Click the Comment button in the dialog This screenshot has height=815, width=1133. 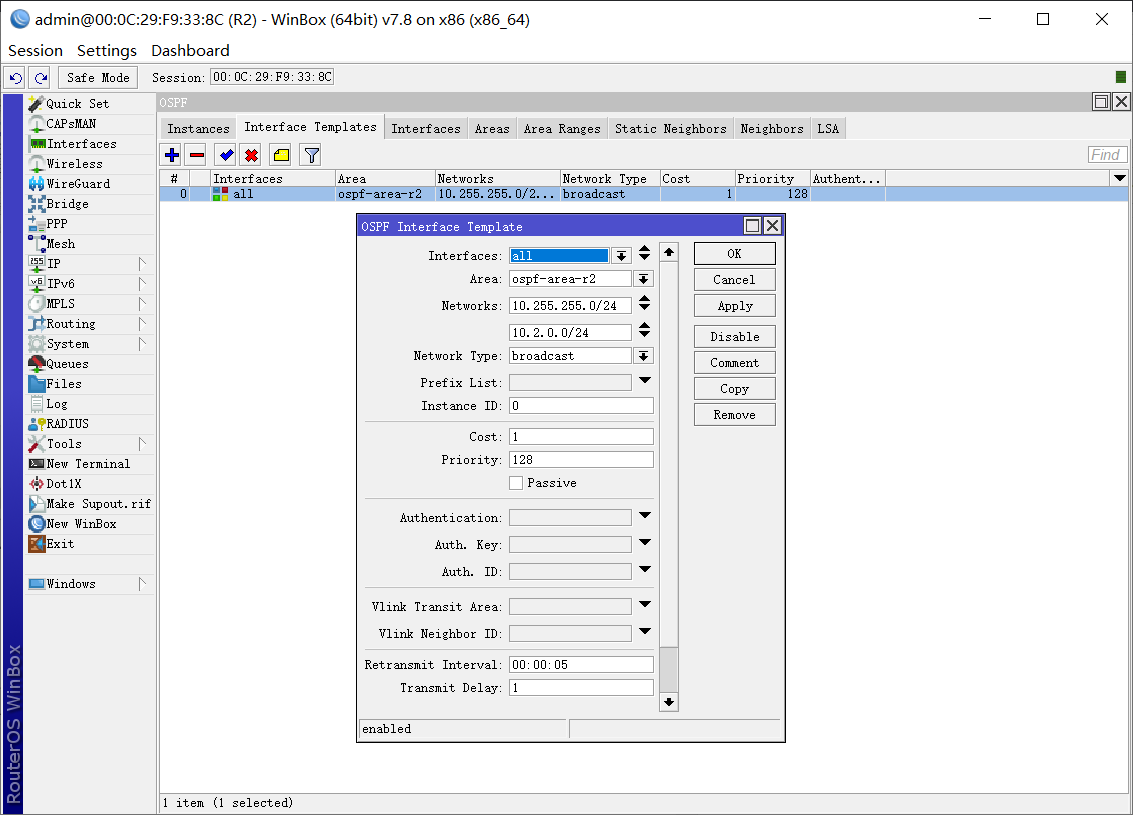pyautogui.click(x=734, y=363)
